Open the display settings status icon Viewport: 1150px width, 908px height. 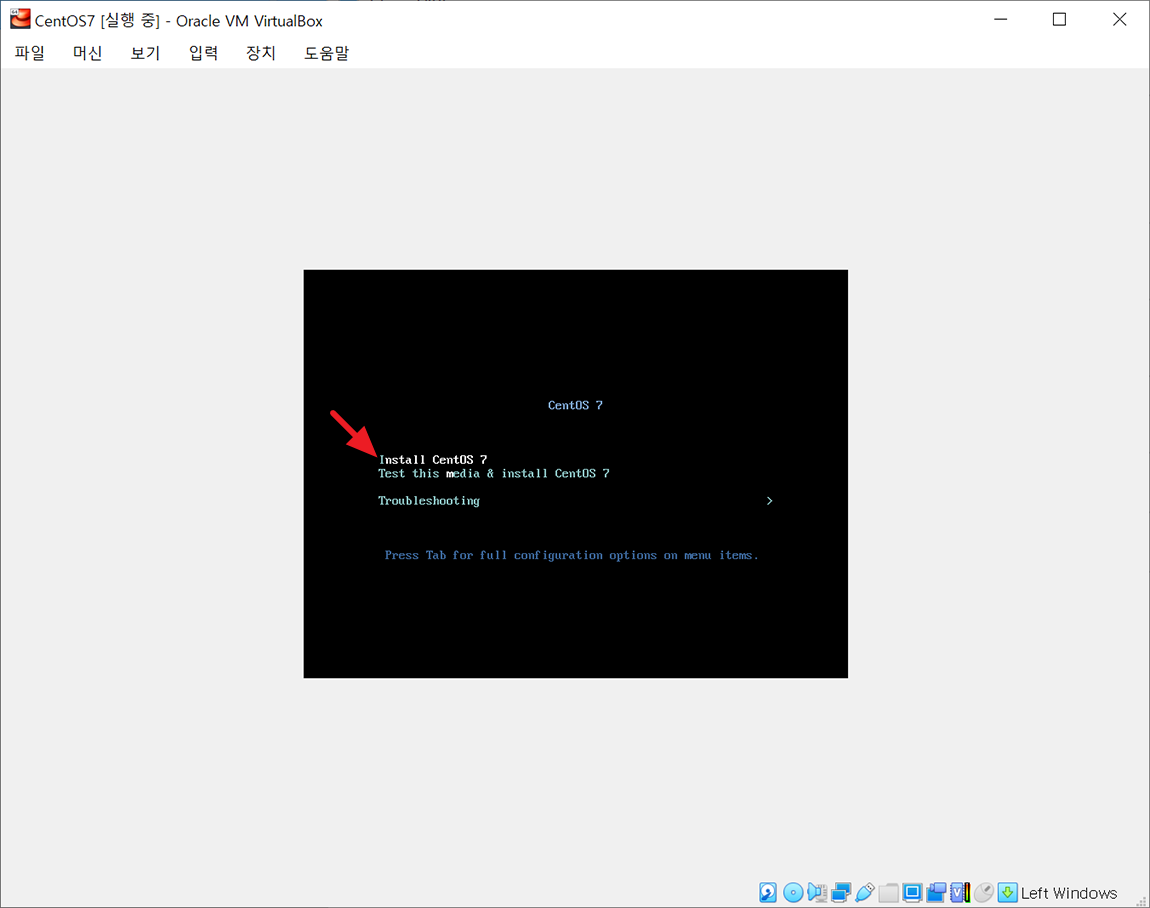click(x=912, y=893)
